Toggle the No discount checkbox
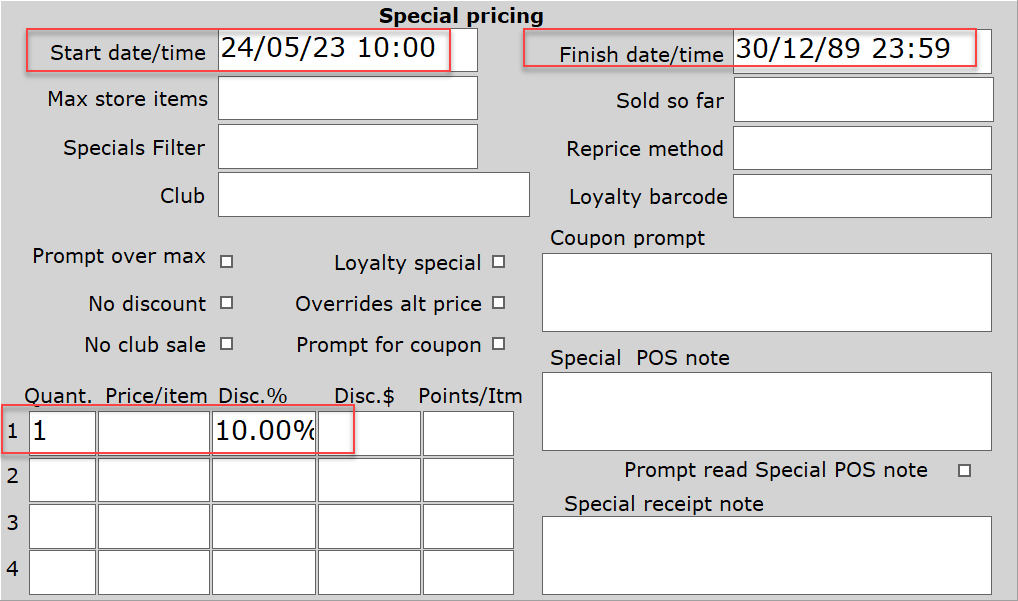Viewport: 1018px width, 601px height. pos(226,303)
